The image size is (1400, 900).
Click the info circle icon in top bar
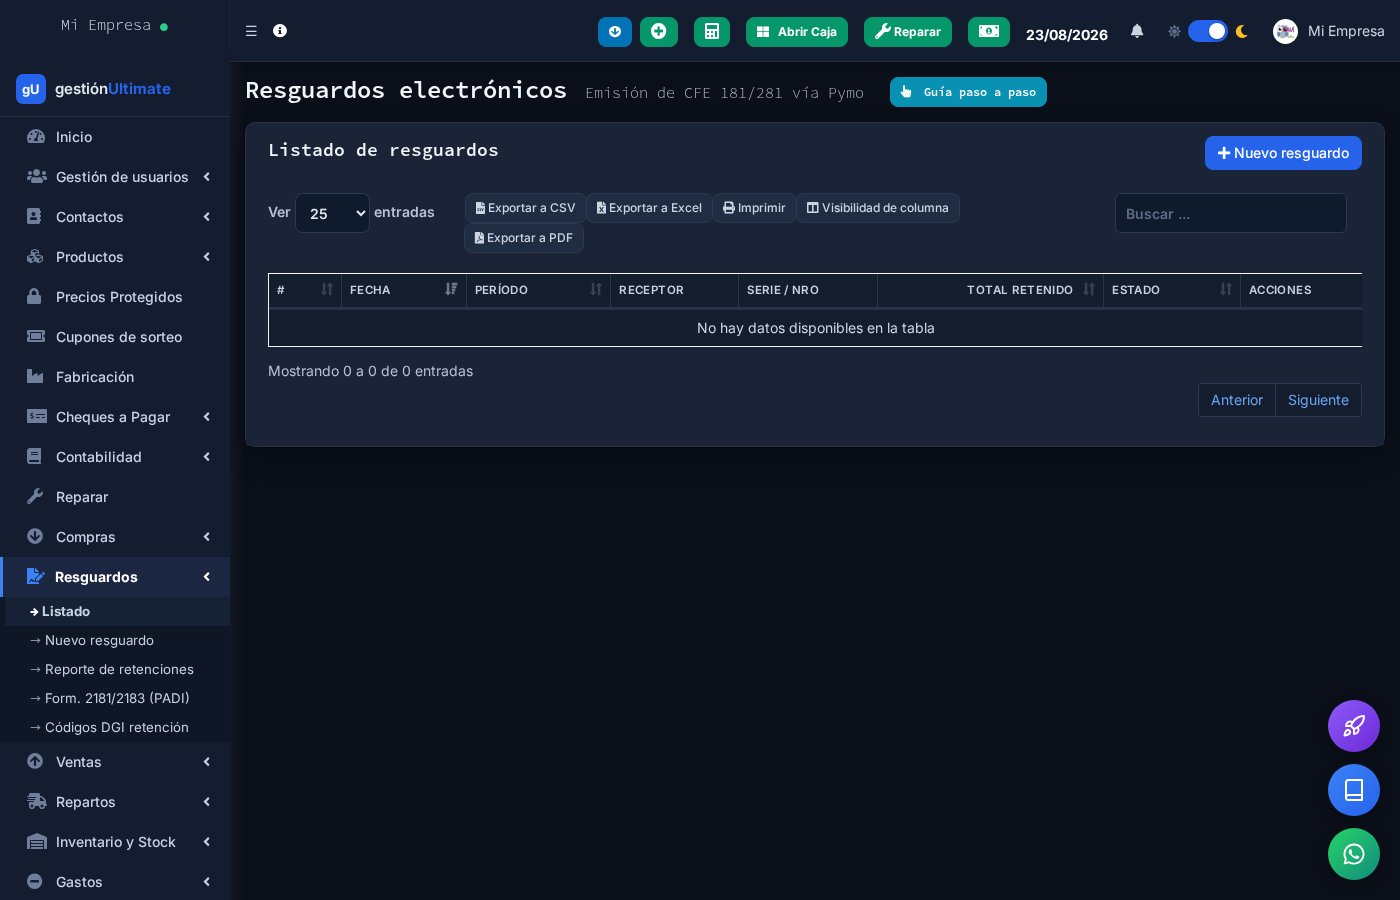click(280, 31)
